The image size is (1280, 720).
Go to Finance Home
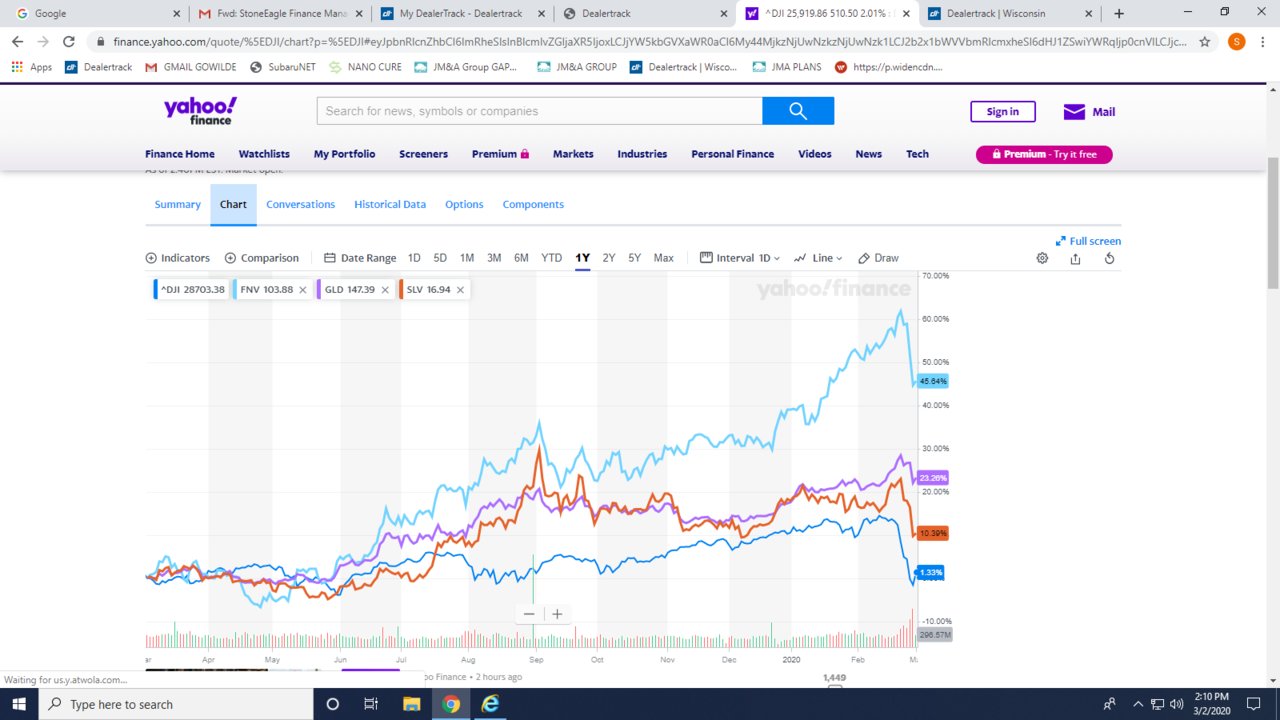[179, 154]
